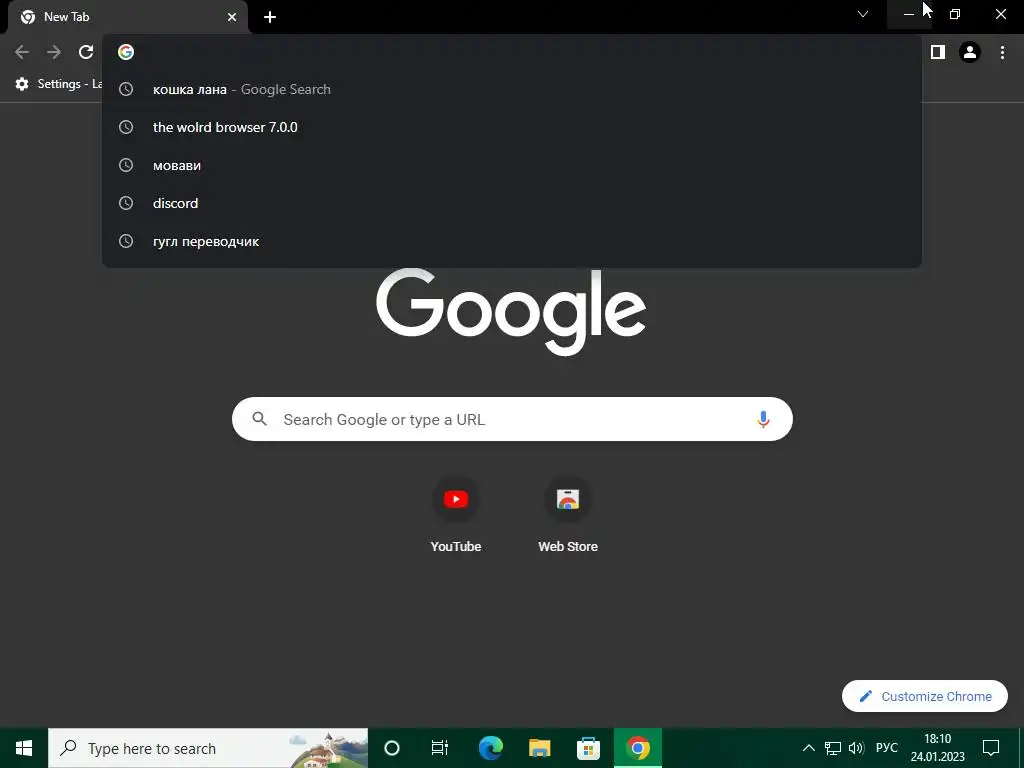Open File Explorer from taskbar
The height and width of the screenshot is (768, 1024).
[539, 748]
